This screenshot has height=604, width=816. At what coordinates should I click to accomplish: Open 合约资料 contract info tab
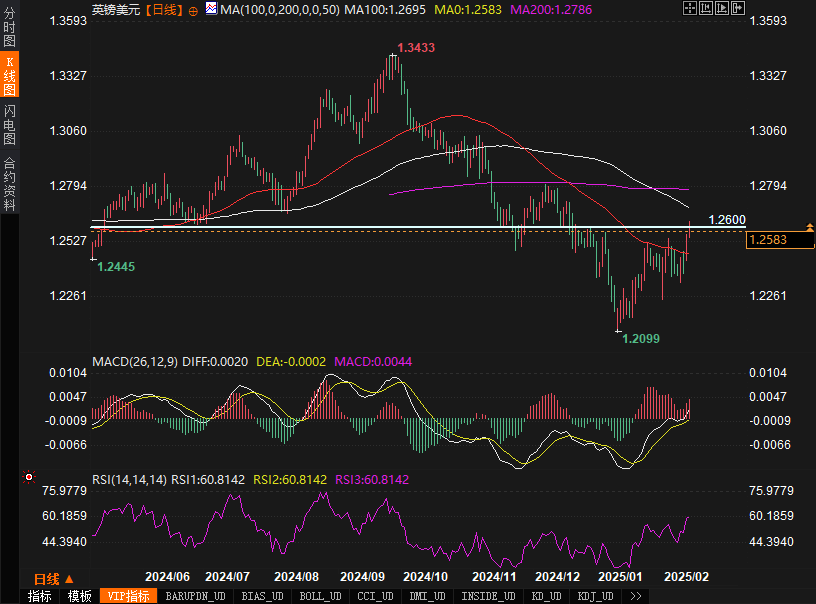click(9, 184)
